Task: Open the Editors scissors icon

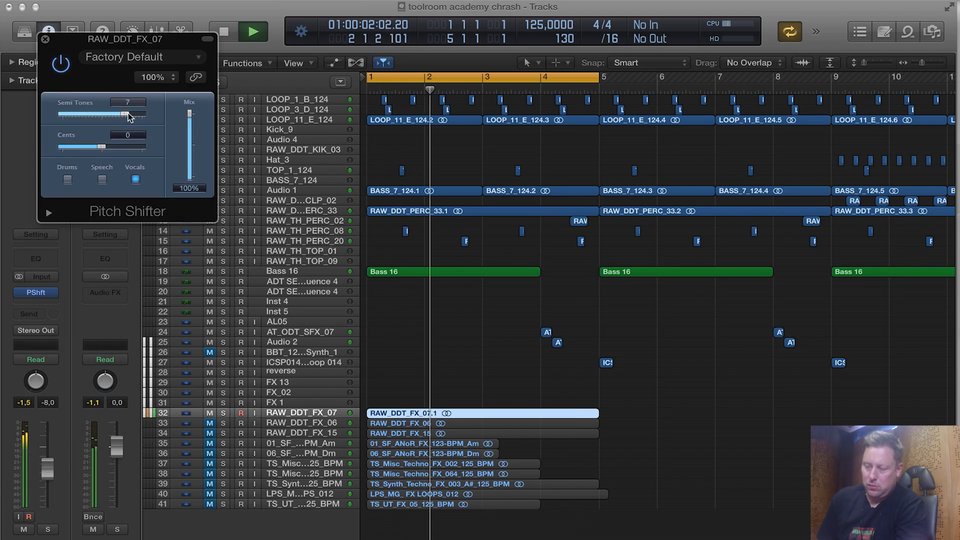Action: [x=181, y=30]
